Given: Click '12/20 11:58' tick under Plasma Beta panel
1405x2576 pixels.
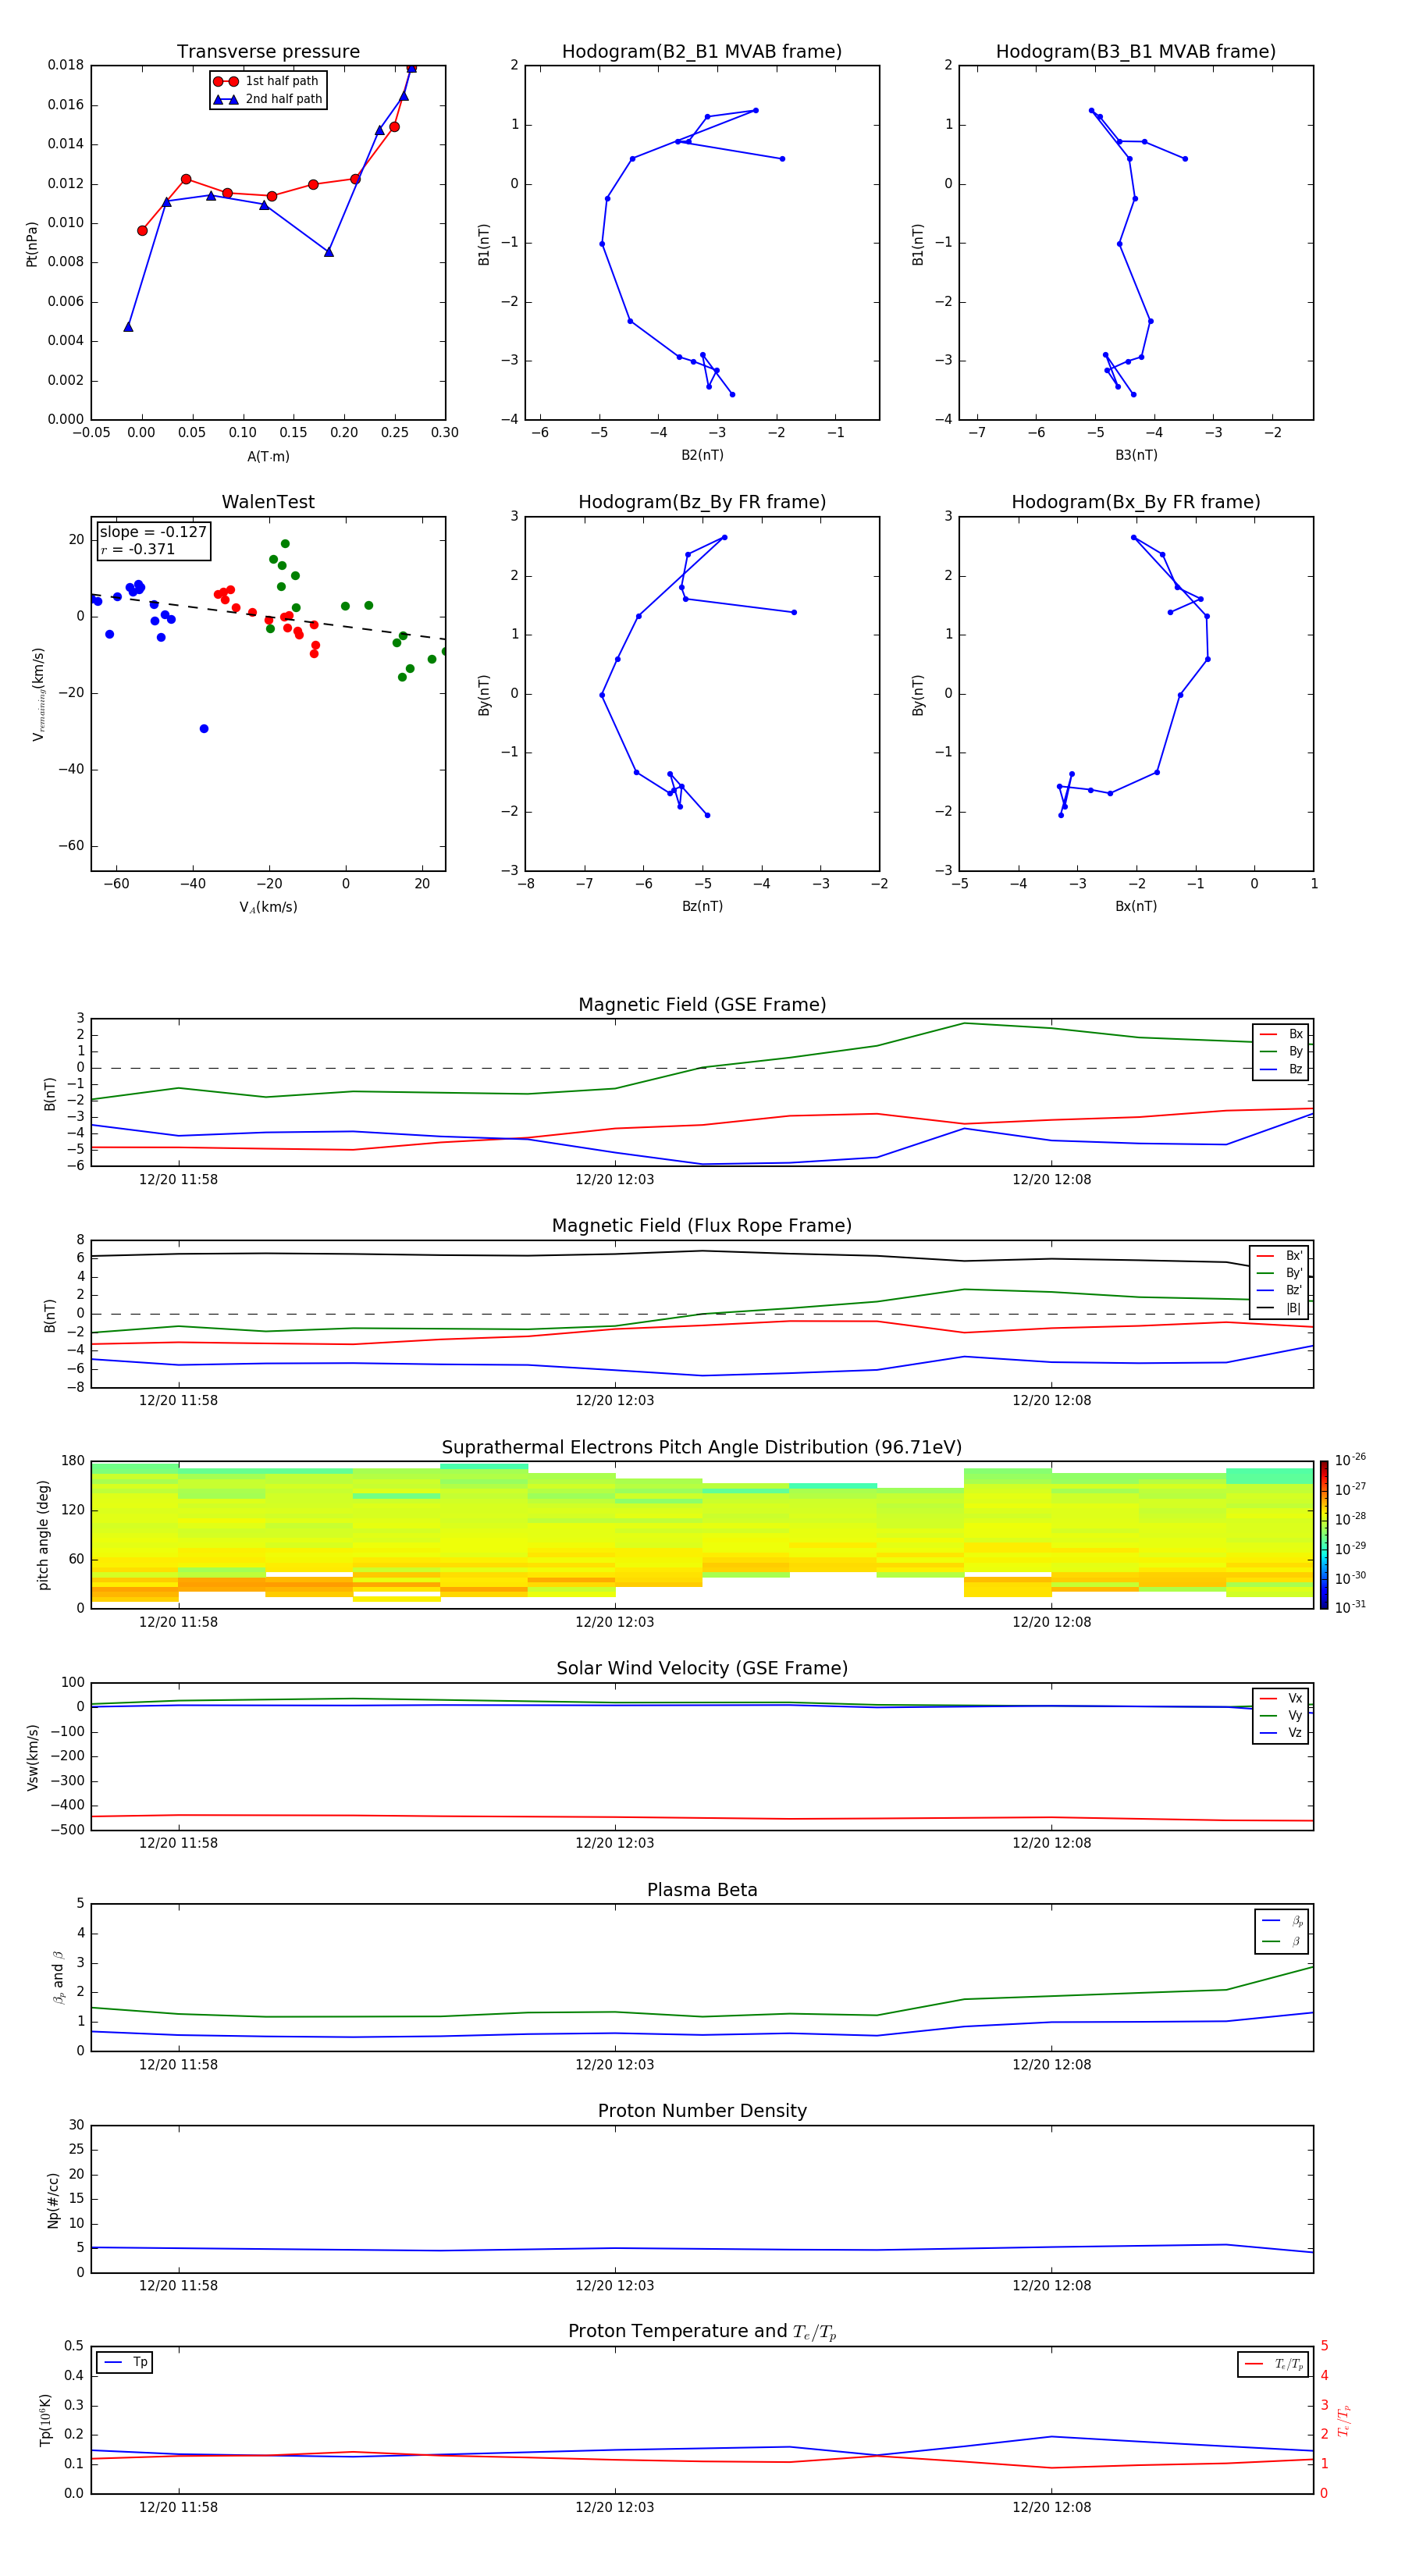Looking at the screenshot, I should 178,2065.
